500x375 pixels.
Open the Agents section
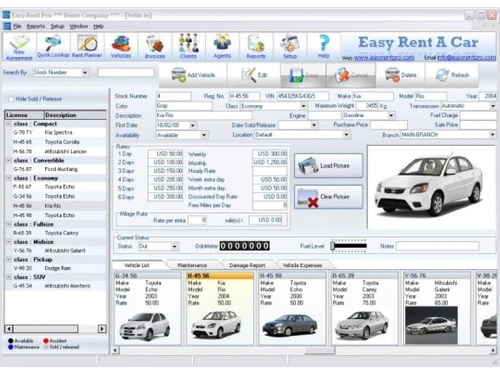[222, 47]
